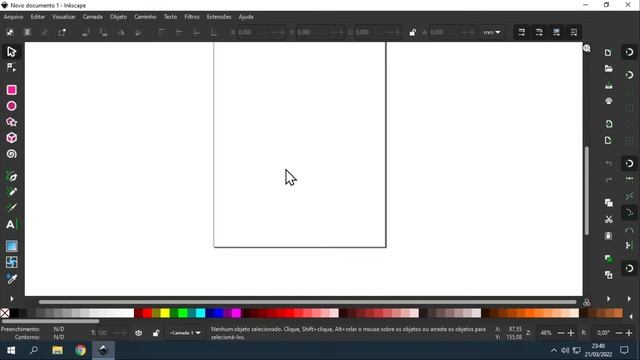Open the Caminho menu
Image resolution: width=640 pixels, height=360 pixels.
coord(145,17)
